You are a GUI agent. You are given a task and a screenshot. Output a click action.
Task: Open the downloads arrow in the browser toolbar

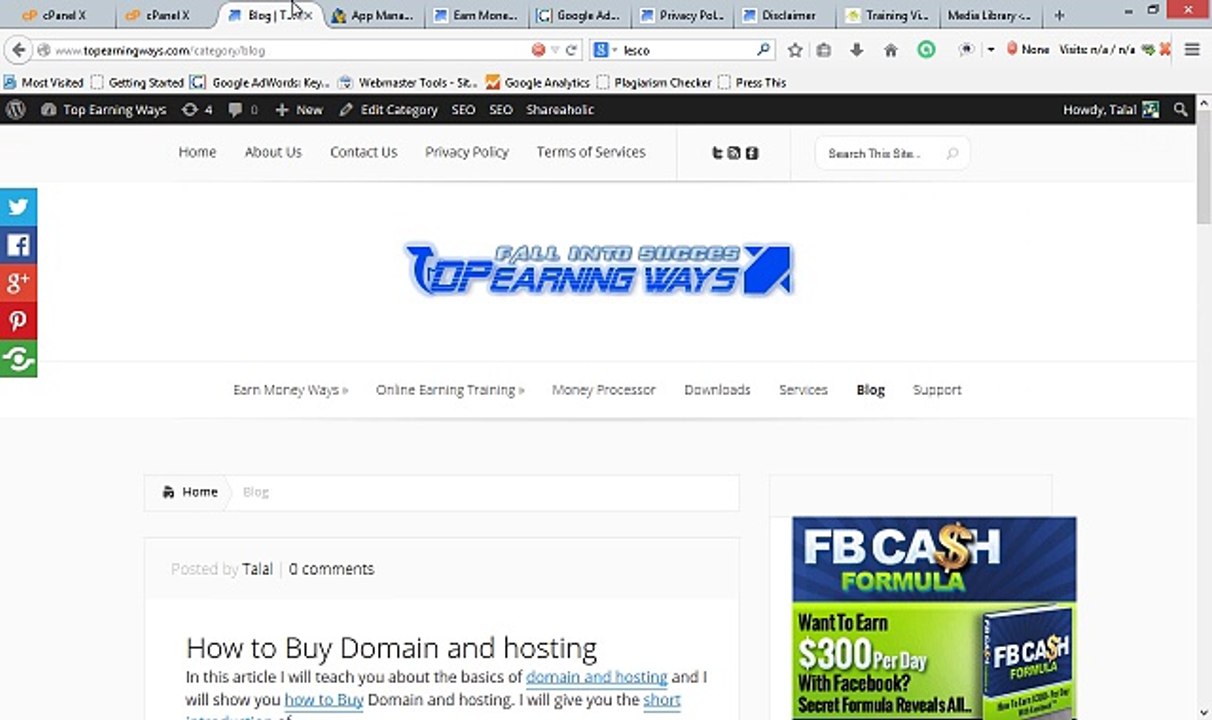click(x=857, y=50)
